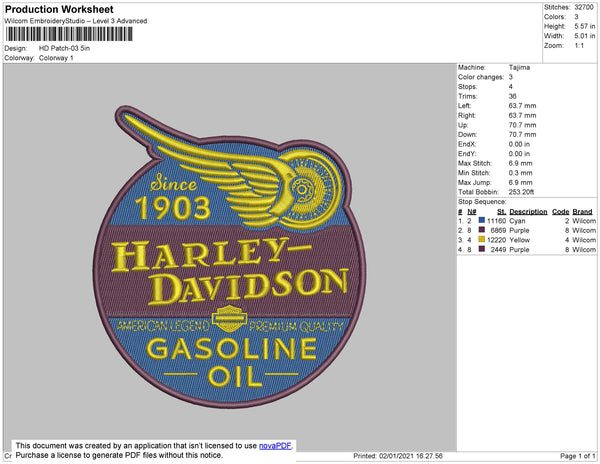Select the Up value '70.7 mm'
600x464 pixels.
(522, 125)
